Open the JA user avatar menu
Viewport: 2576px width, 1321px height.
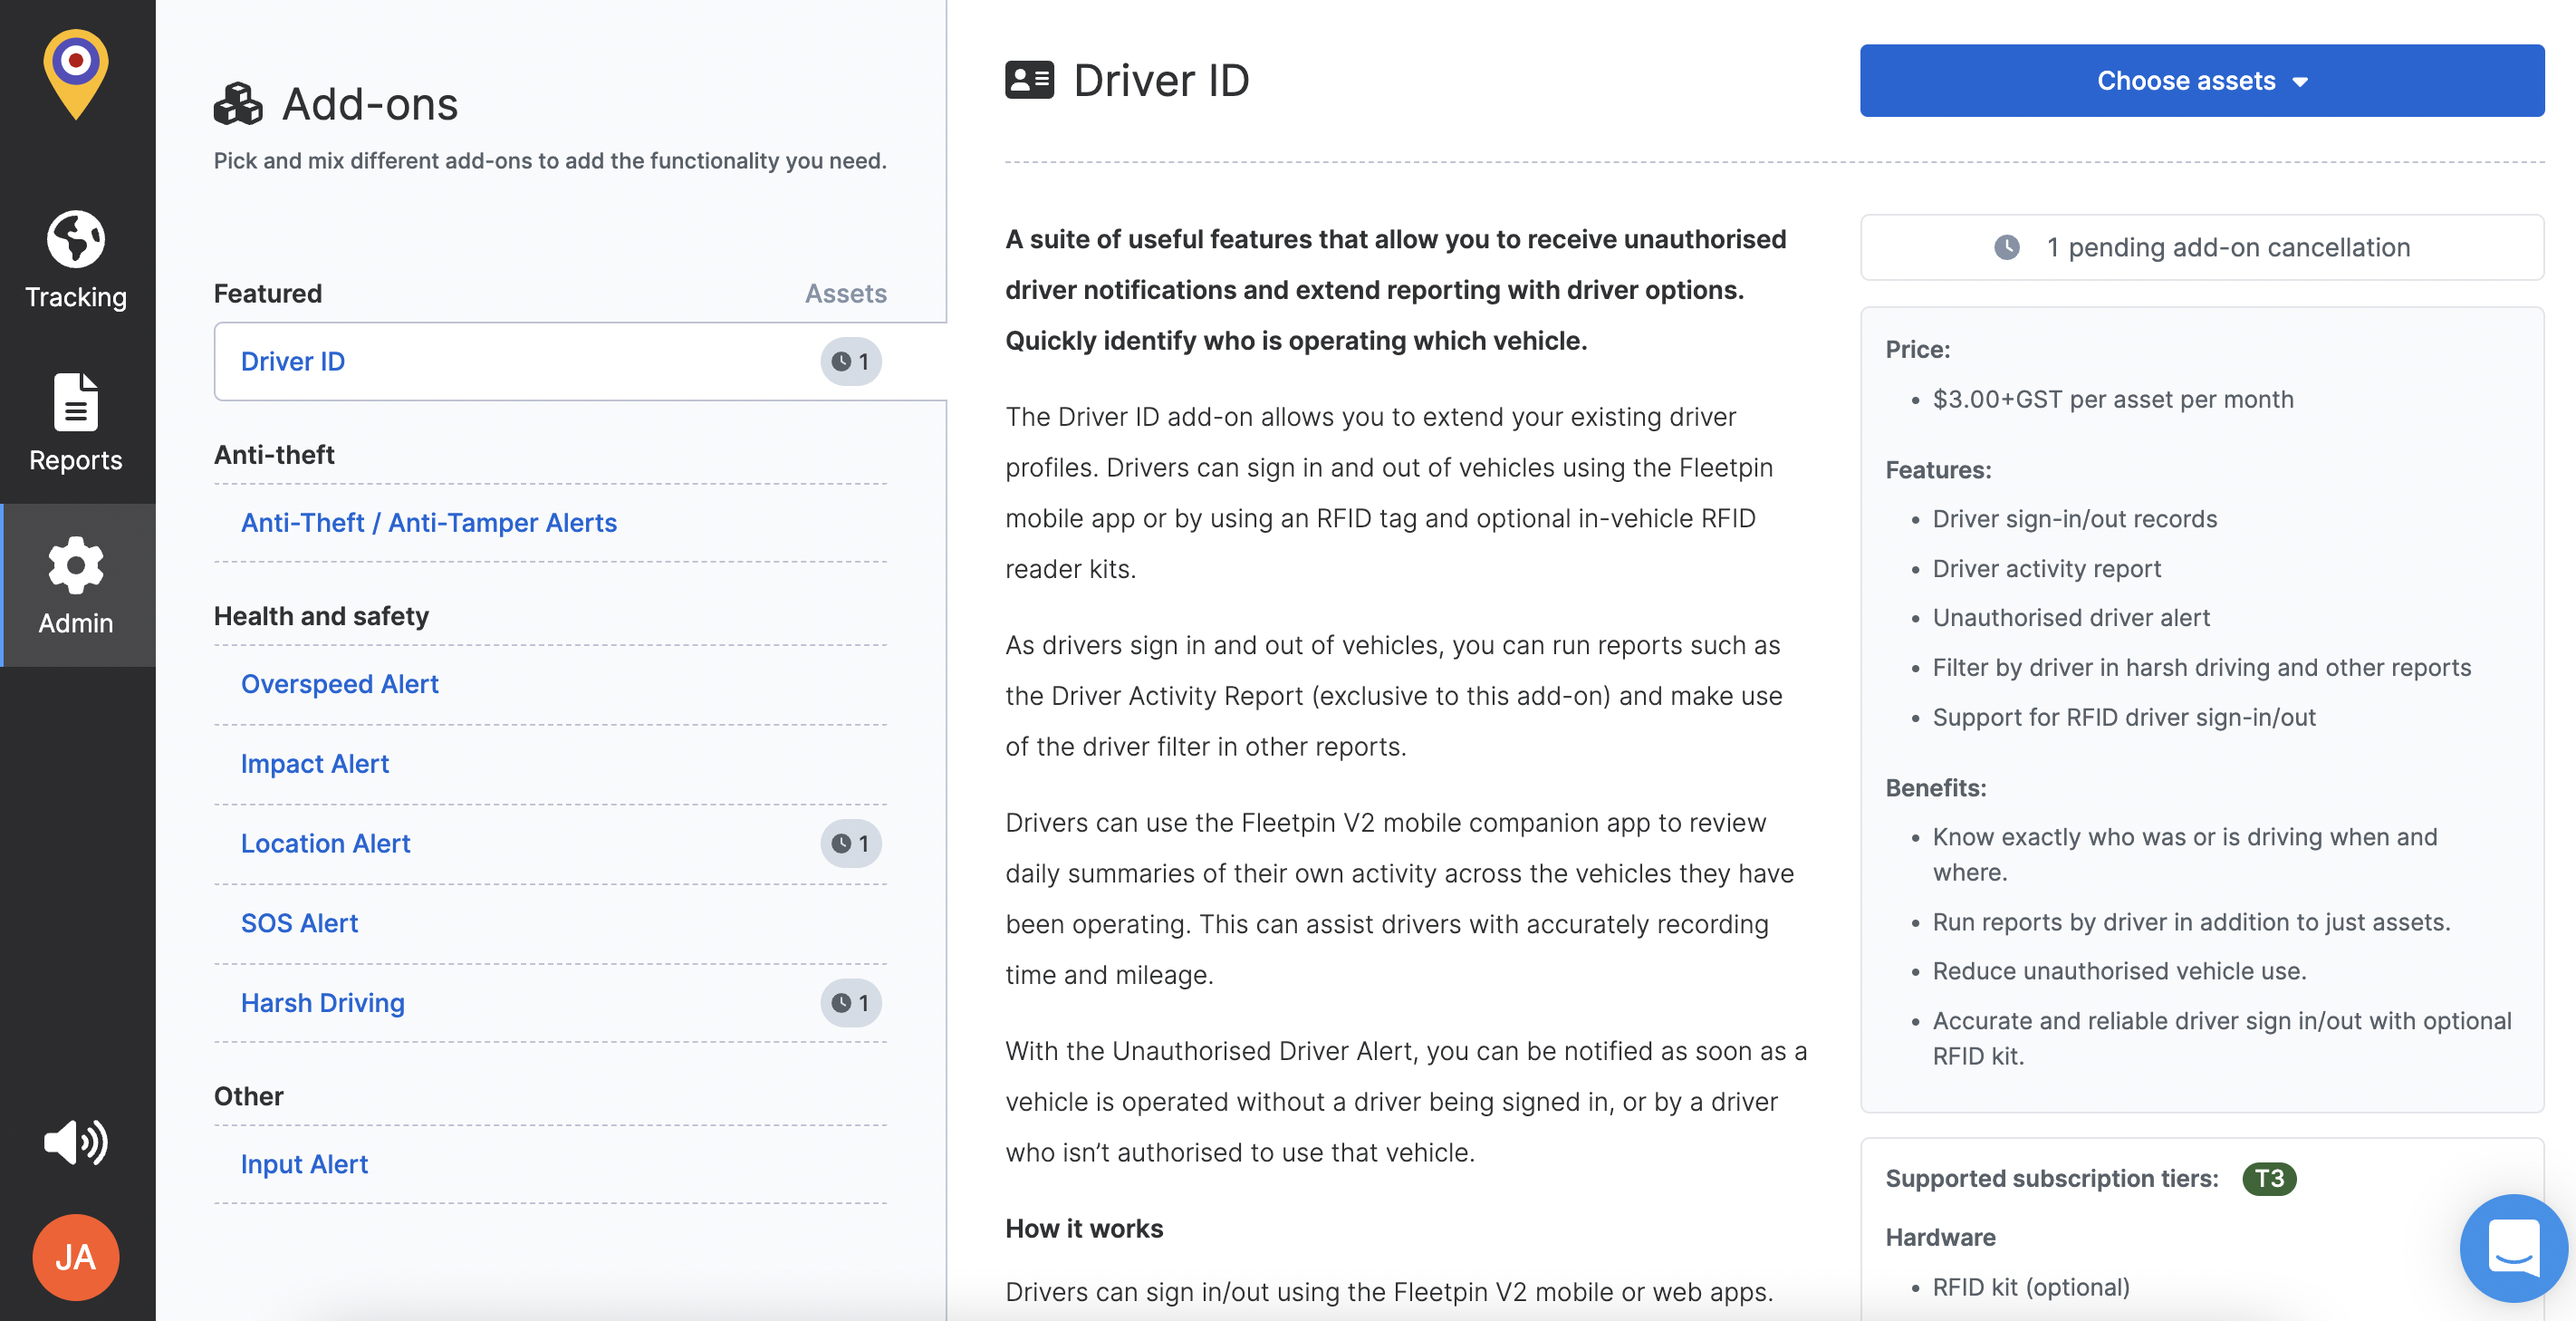[76, 1257]
